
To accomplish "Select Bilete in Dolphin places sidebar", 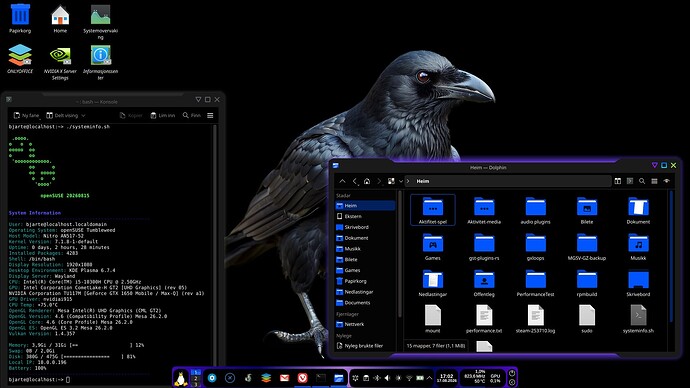I will [365, 260].
